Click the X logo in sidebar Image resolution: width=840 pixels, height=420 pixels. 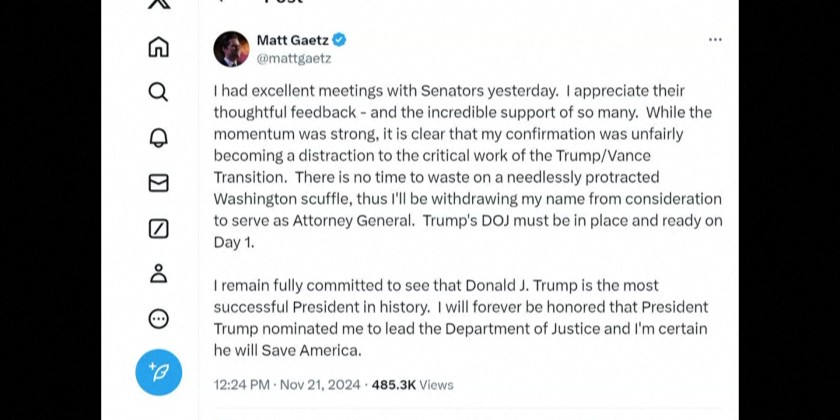[158, 4]
